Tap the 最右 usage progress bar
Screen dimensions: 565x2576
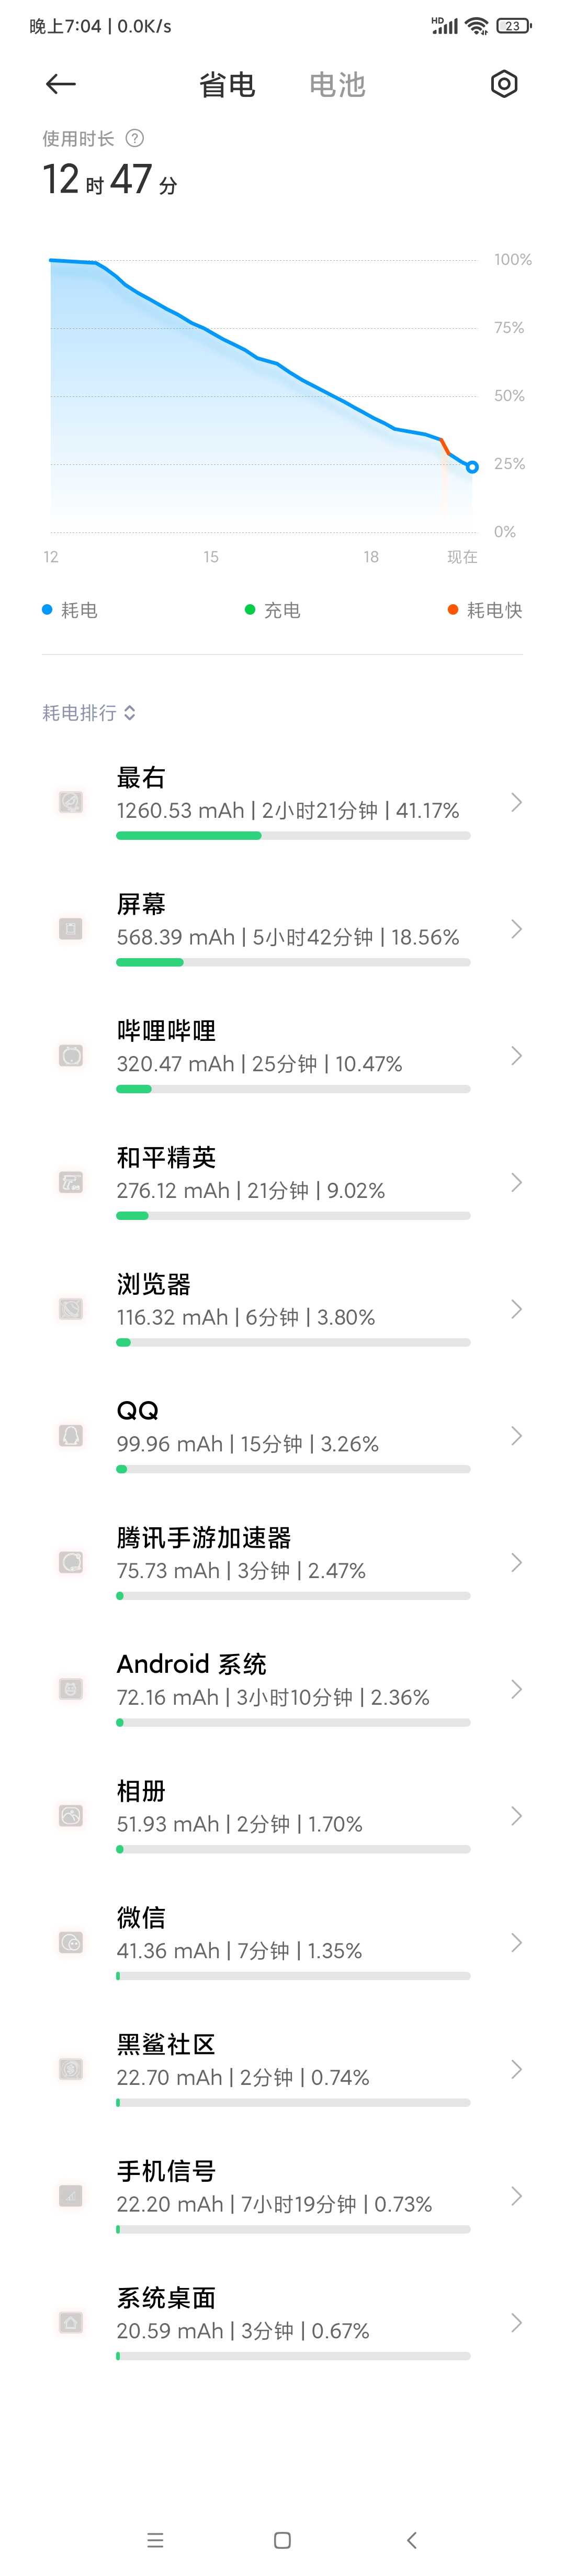(293, 836)
